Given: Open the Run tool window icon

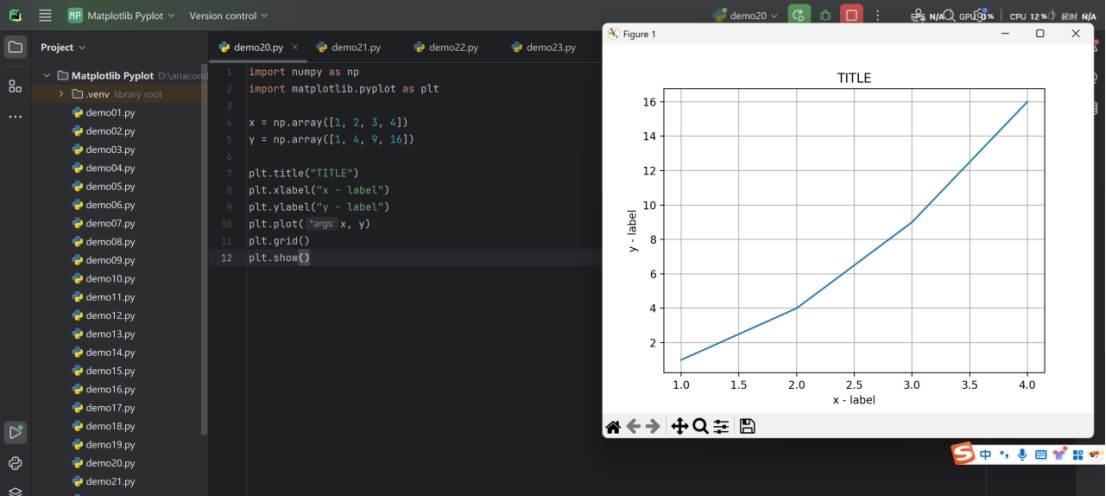Looking at the screenshot, I should [x=15, y=432].
